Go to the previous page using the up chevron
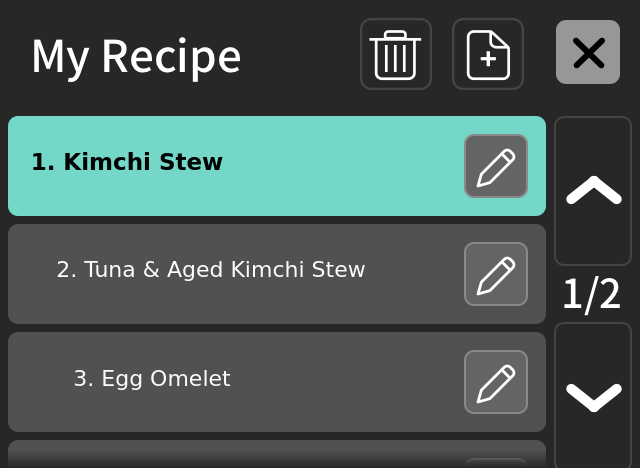The height and width of the screenshot is (468, 640). click(x=593, y=190)
